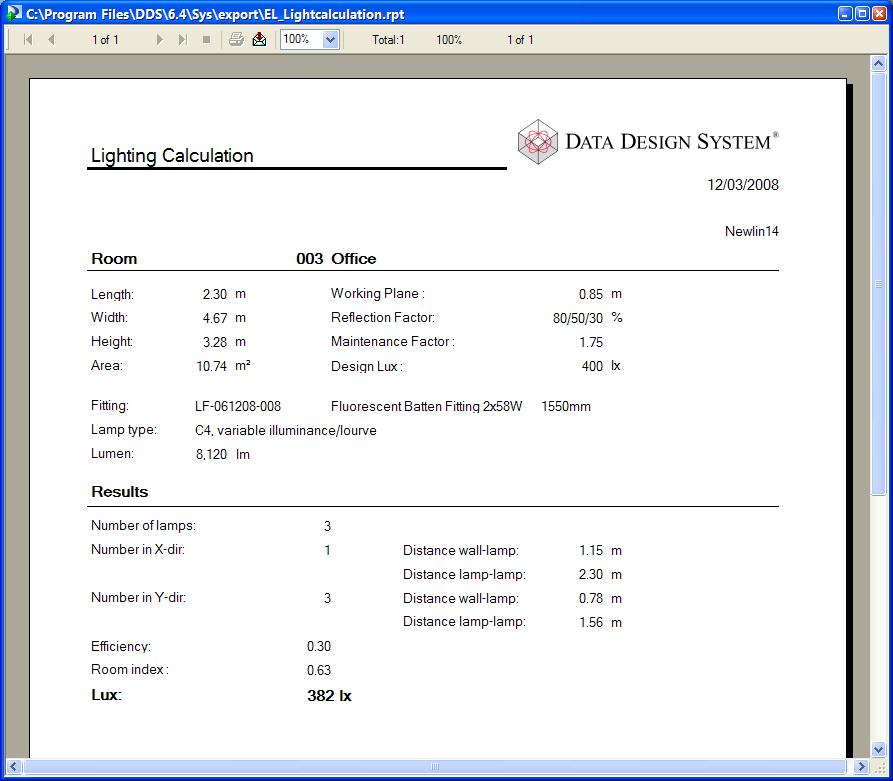Maximize the report viewer window

862,14
